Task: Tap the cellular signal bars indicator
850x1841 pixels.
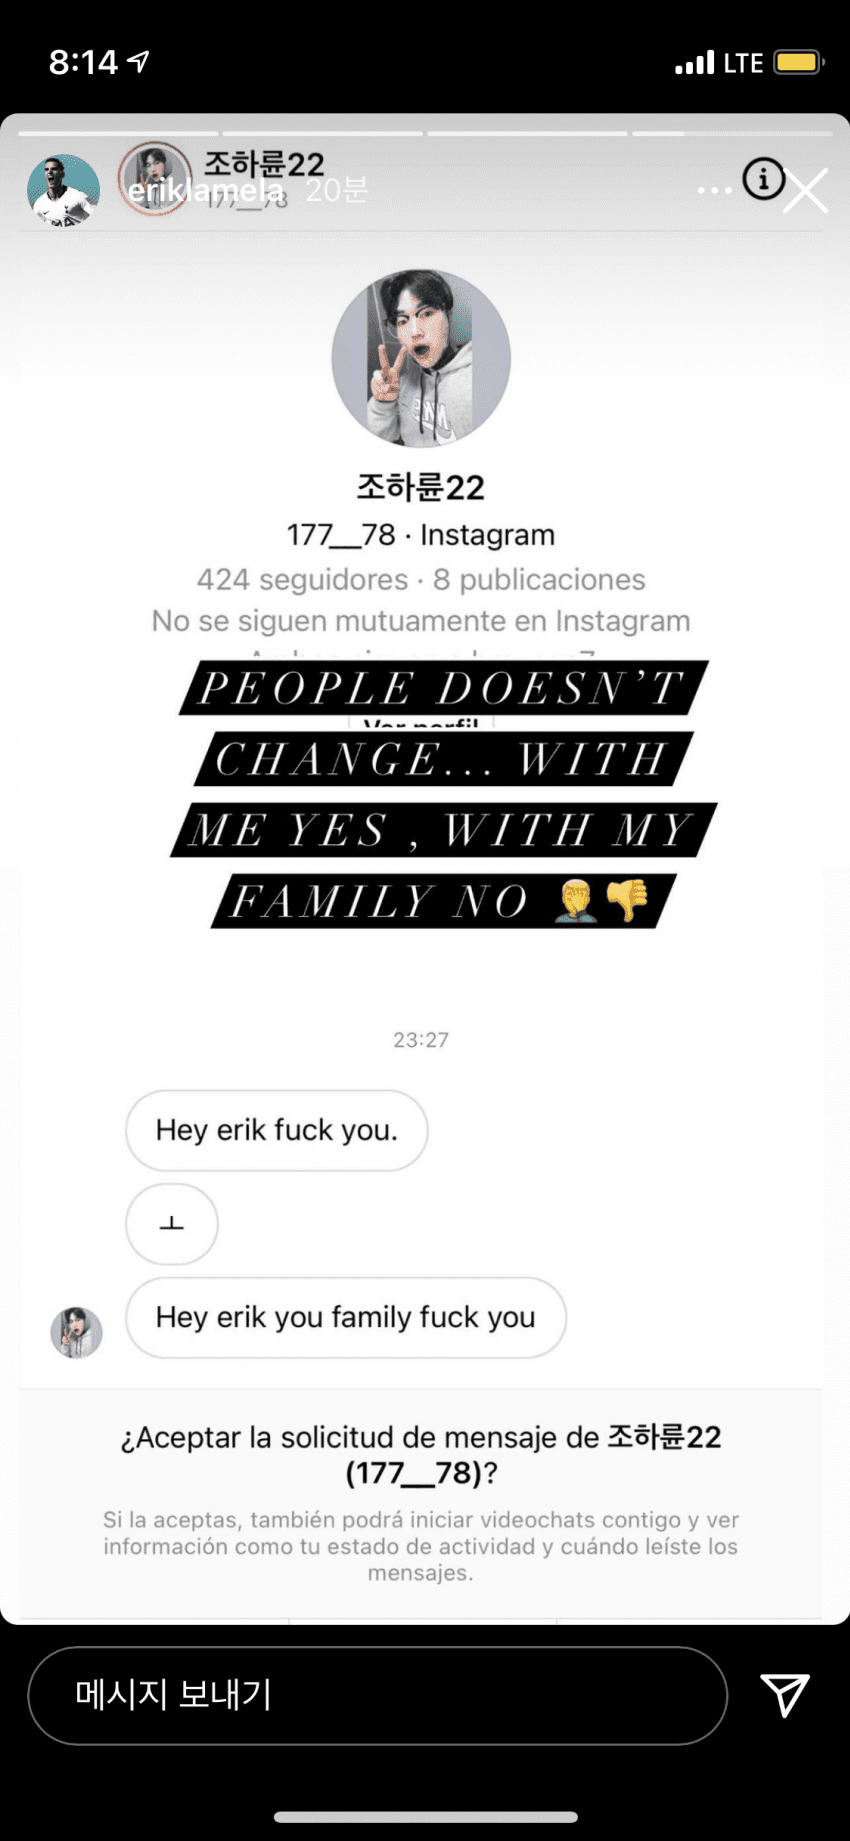Action: [695, 64]
